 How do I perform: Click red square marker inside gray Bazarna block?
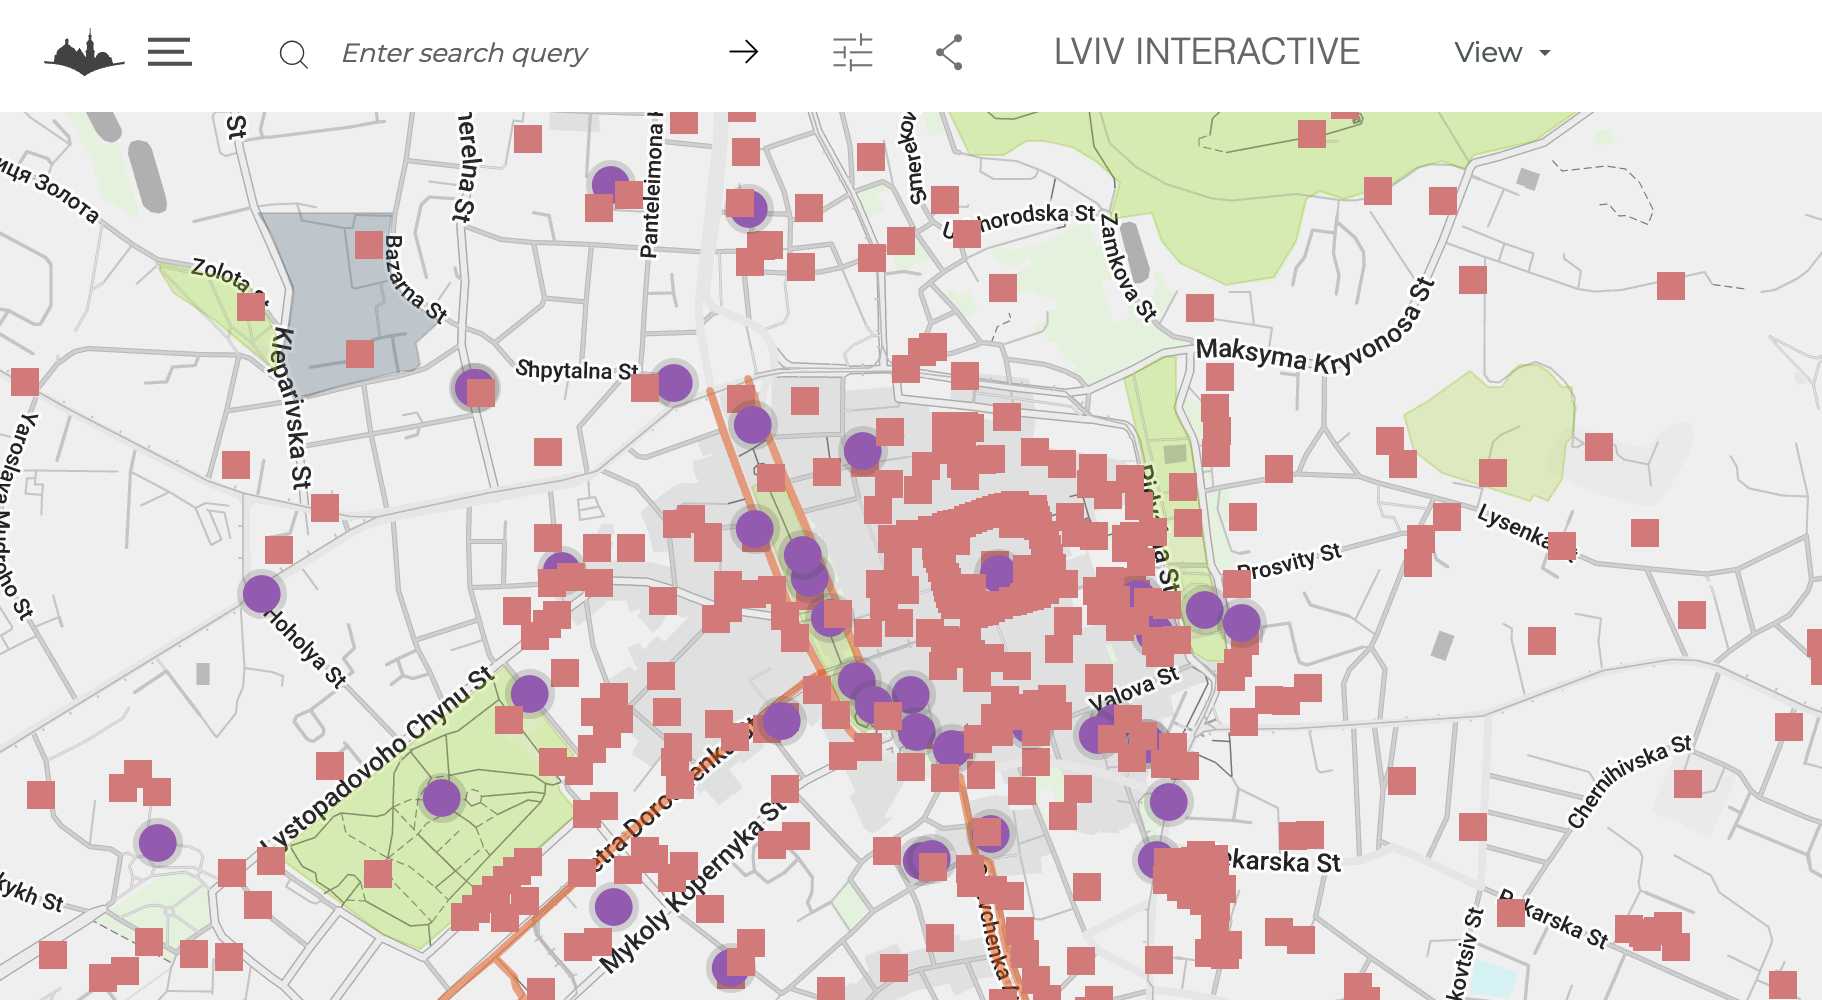coord(369,245)
